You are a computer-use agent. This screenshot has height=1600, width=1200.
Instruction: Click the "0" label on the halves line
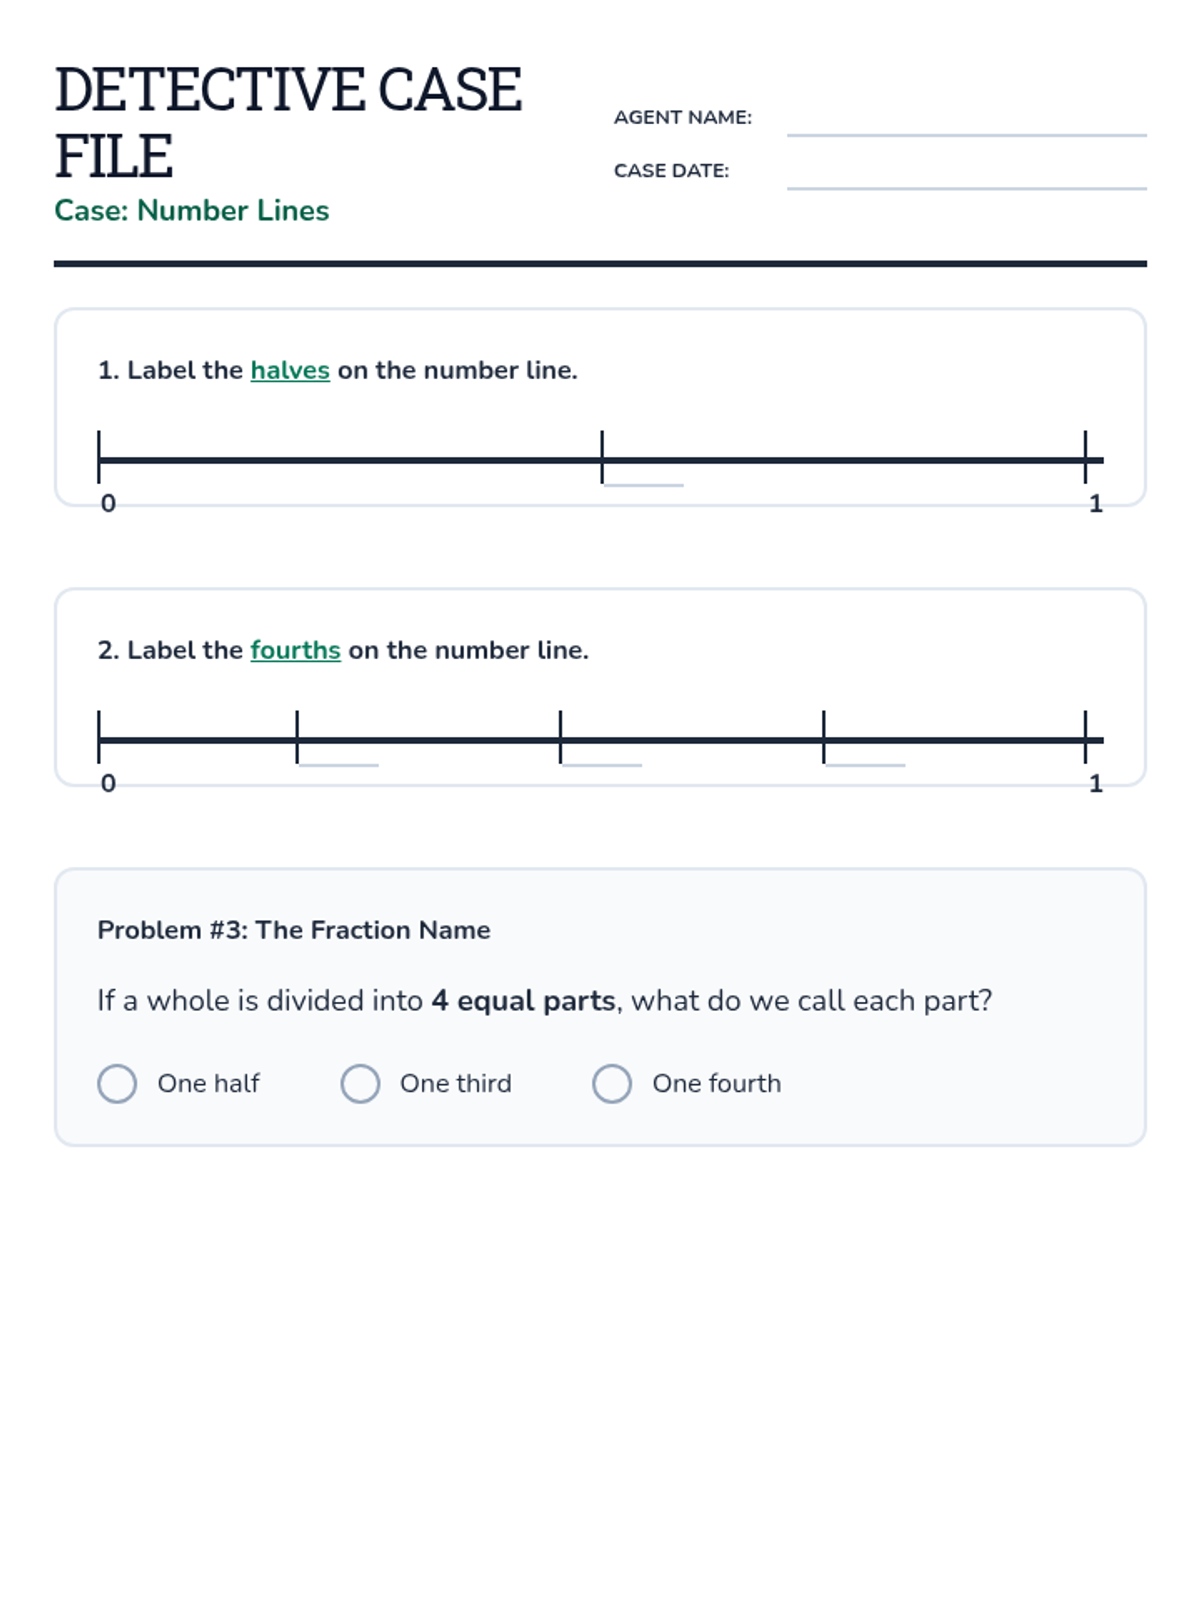[x=108, y=503]
